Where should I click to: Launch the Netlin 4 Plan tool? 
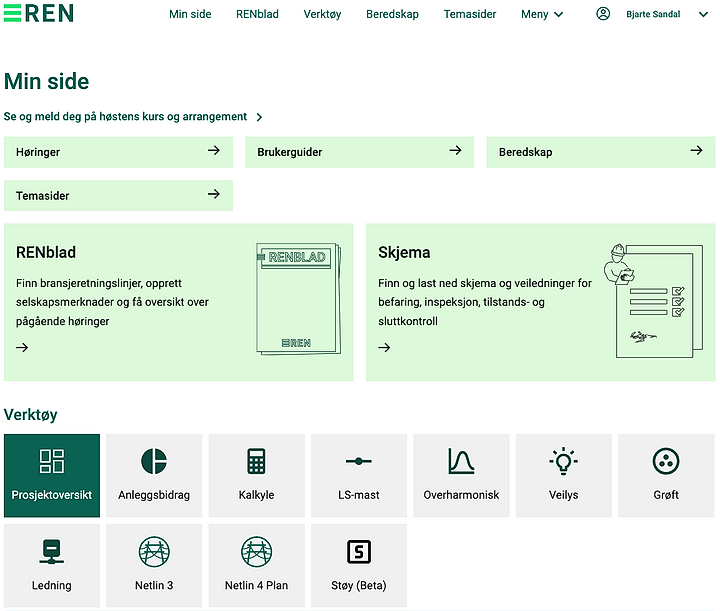[256, 566]
